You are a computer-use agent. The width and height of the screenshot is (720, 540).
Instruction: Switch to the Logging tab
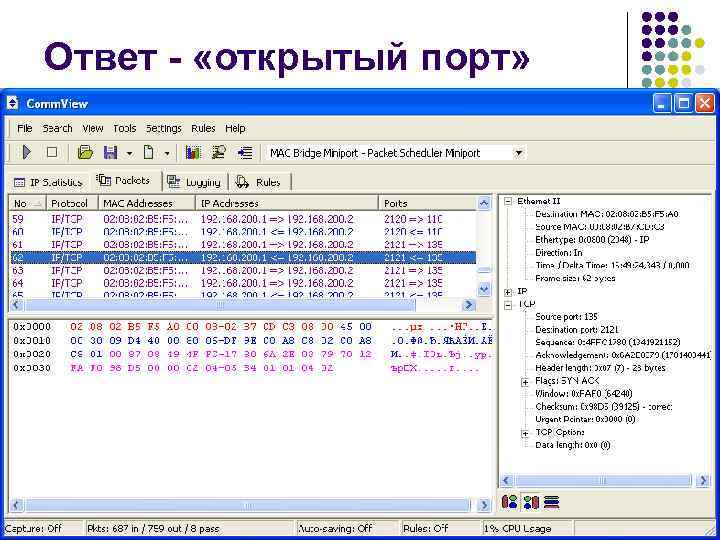194,182
